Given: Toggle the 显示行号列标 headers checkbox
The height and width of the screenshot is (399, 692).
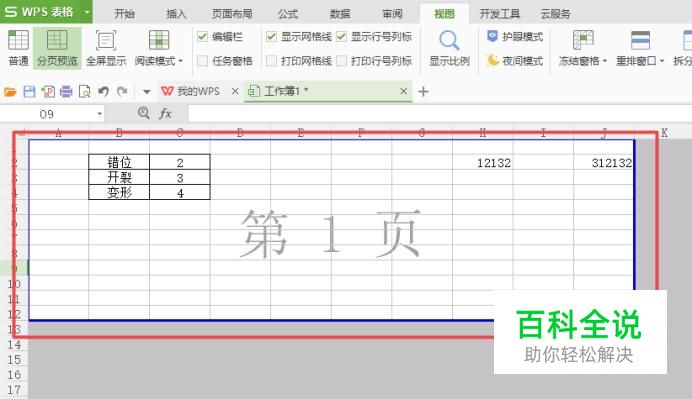Looking at the screenshot, I should coord(341,37).
